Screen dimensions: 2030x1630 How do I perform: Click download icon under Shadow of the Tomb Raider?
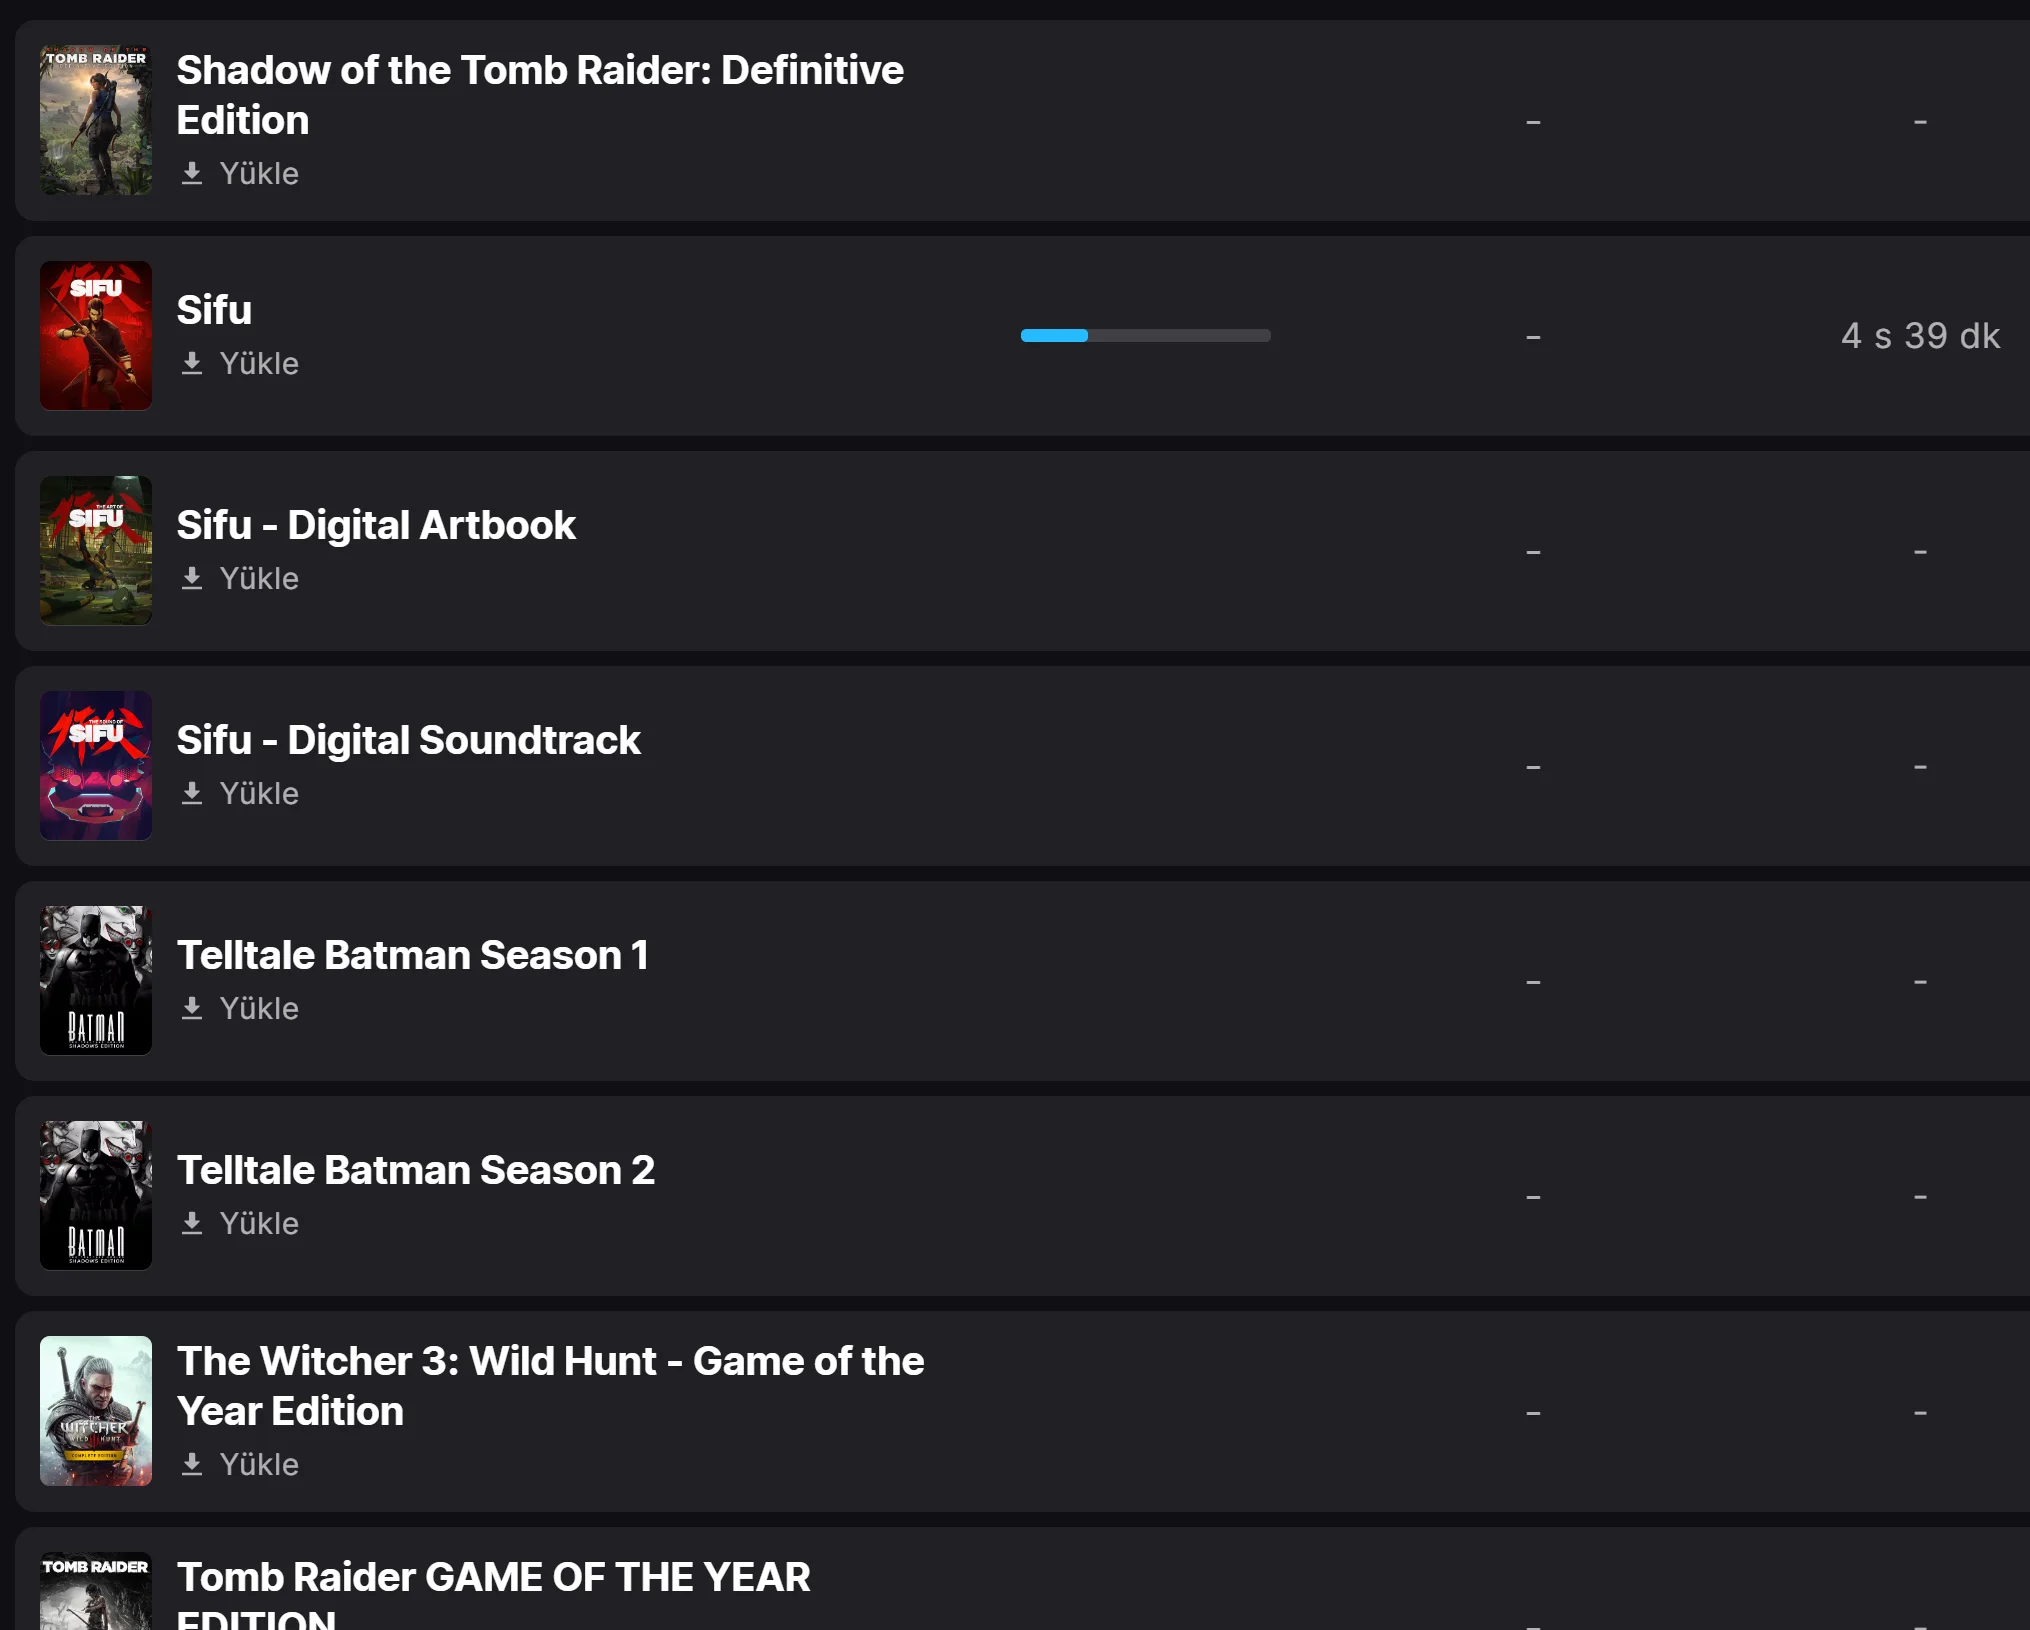pyautogui.click(x=192, y=174)
